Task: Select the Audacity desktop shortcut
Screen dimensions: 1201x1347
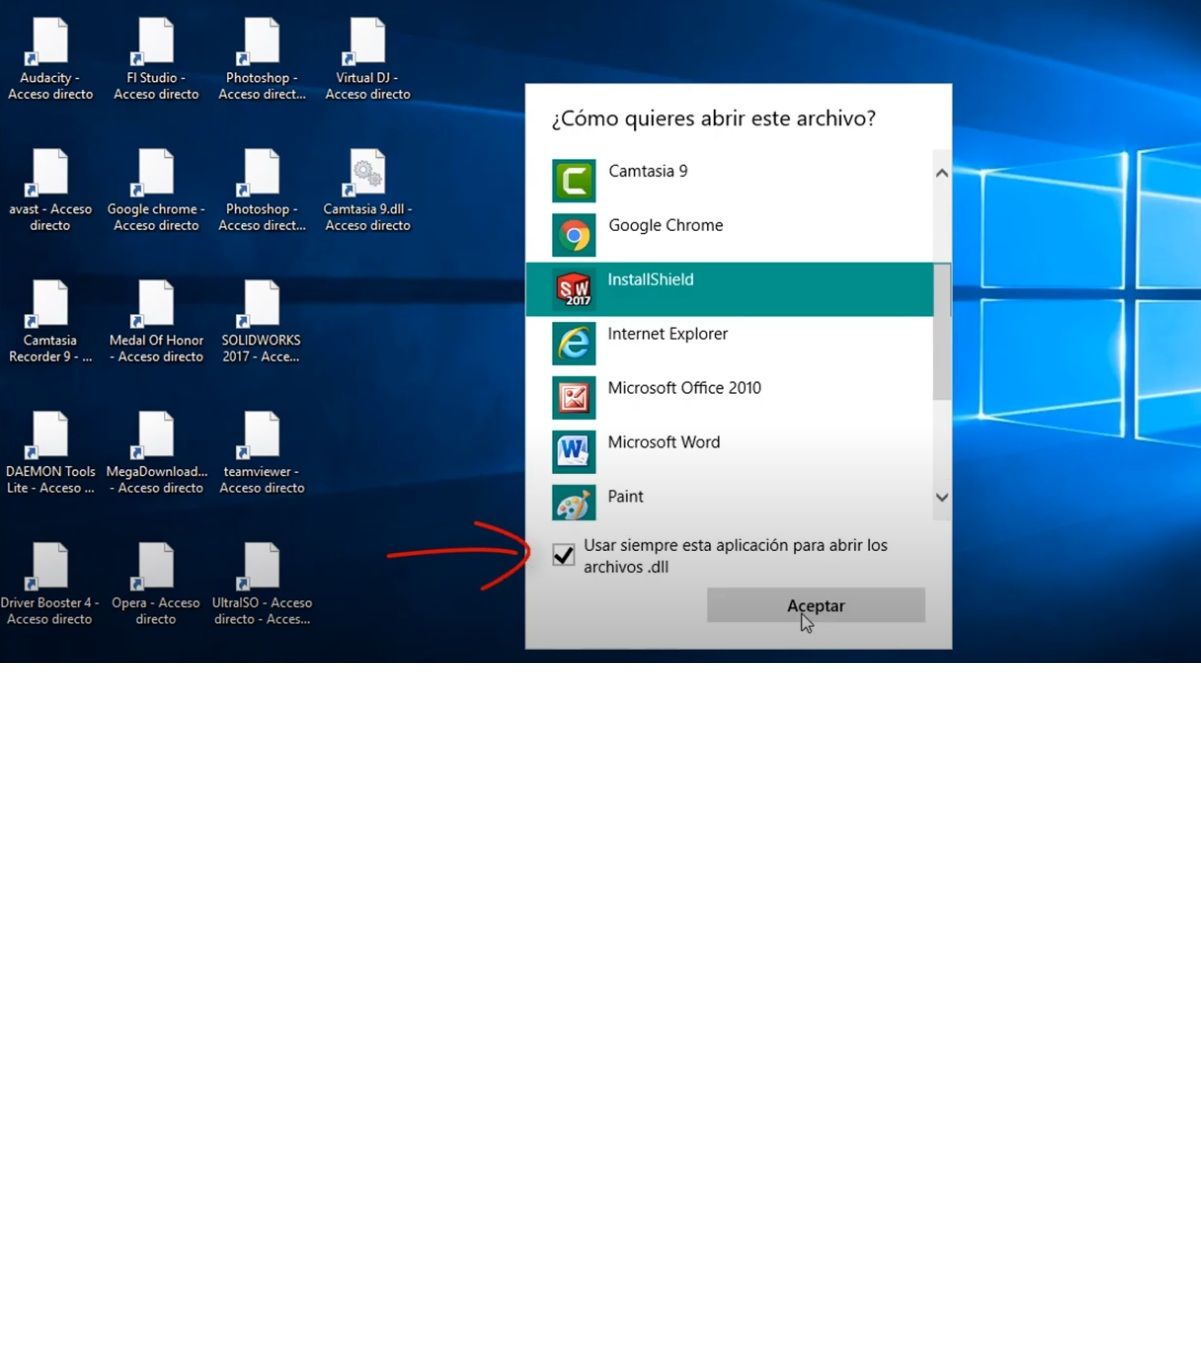Action: pyautogui.click(x=50, y=60)
